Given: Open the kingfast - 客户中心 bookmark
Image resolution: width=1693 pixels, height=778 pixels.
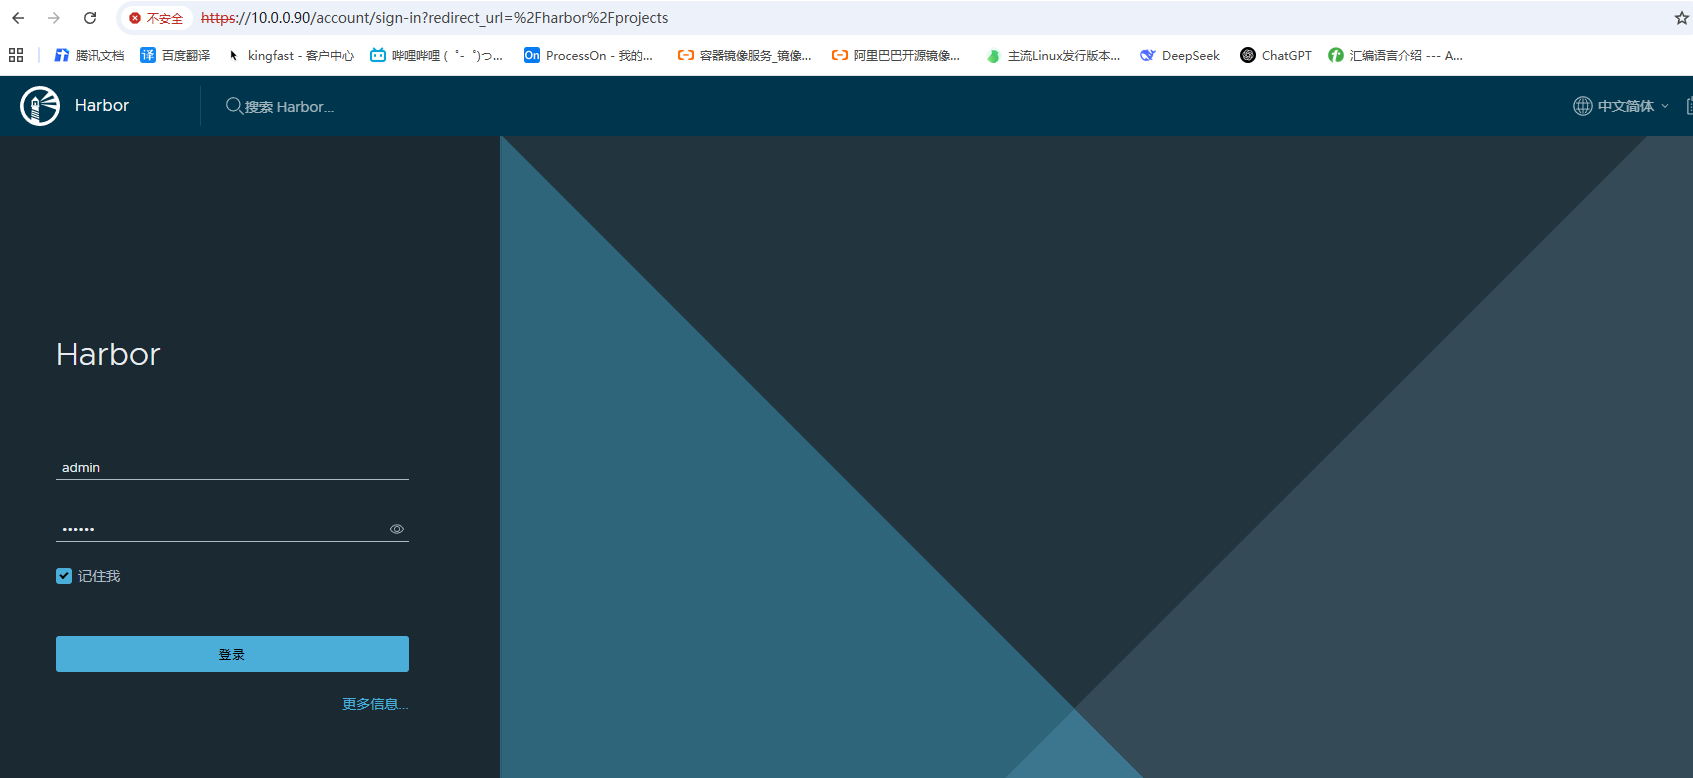Looking at the screenshot, I should click(291, 55).
